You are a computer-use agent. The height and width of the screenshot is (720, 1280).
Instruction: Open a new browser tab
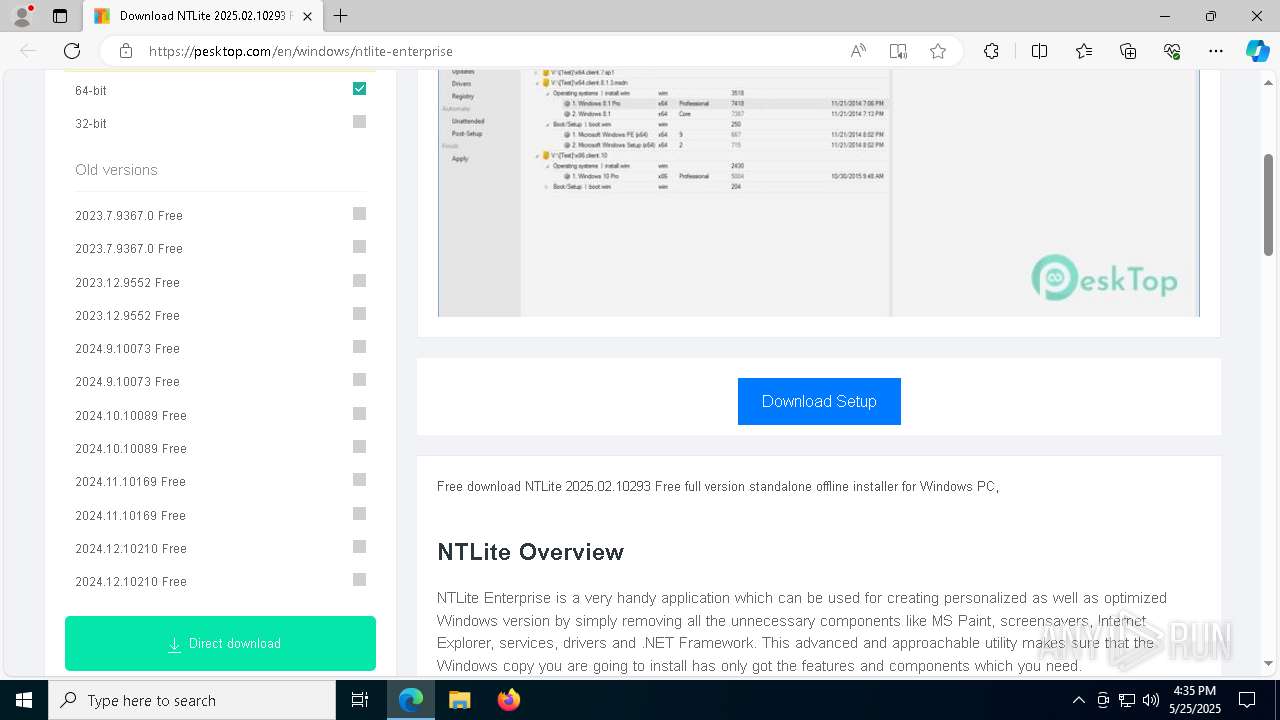coord(341,16)
